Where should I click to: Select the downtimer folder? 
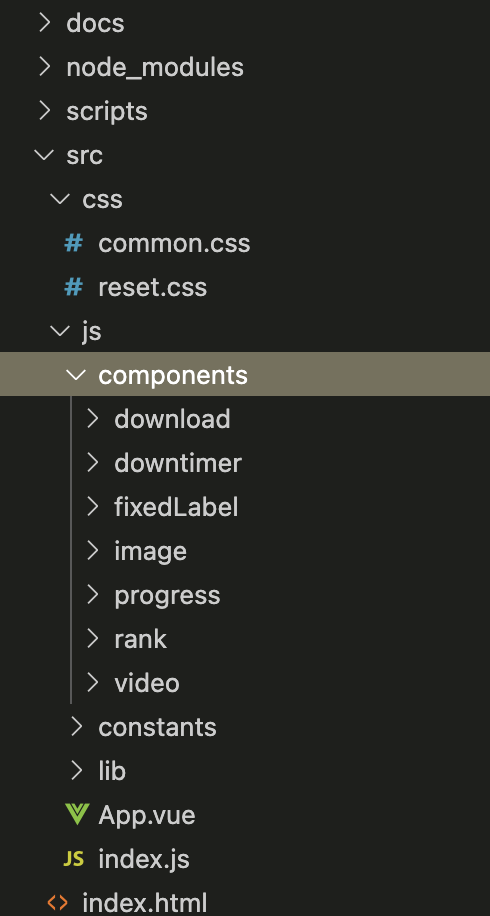point(178,463)
